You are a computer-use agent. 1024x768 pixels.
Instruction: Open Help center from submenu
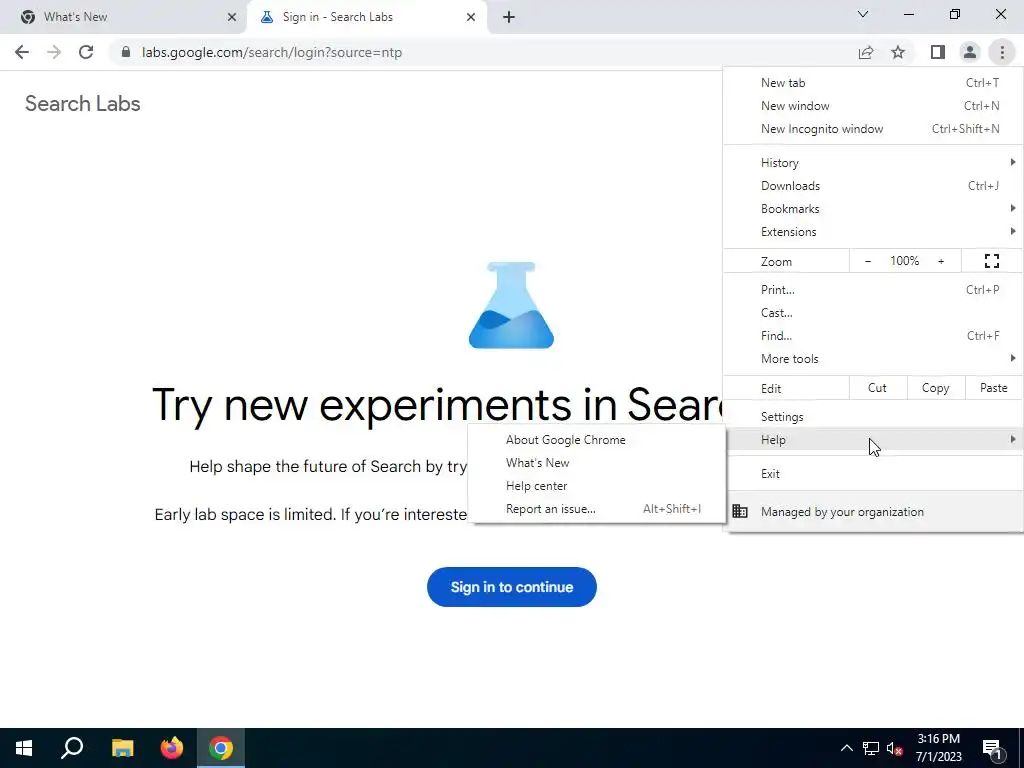[x=597, y=485]
